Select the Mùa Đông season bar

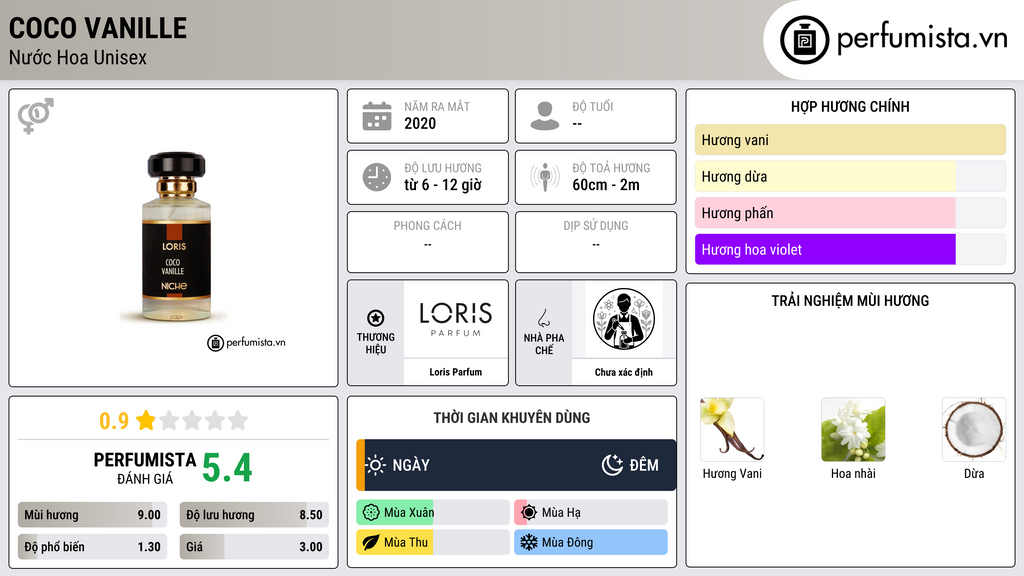(591, 542)
